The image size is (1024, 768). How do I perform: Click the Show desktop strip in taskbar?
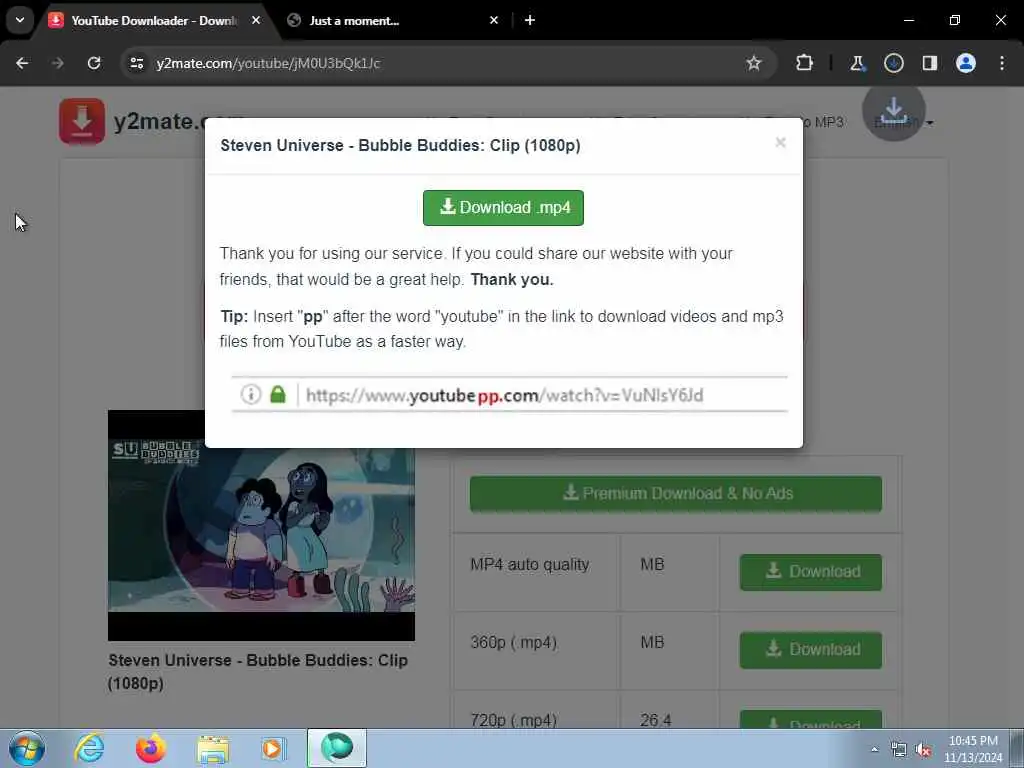1017,748
